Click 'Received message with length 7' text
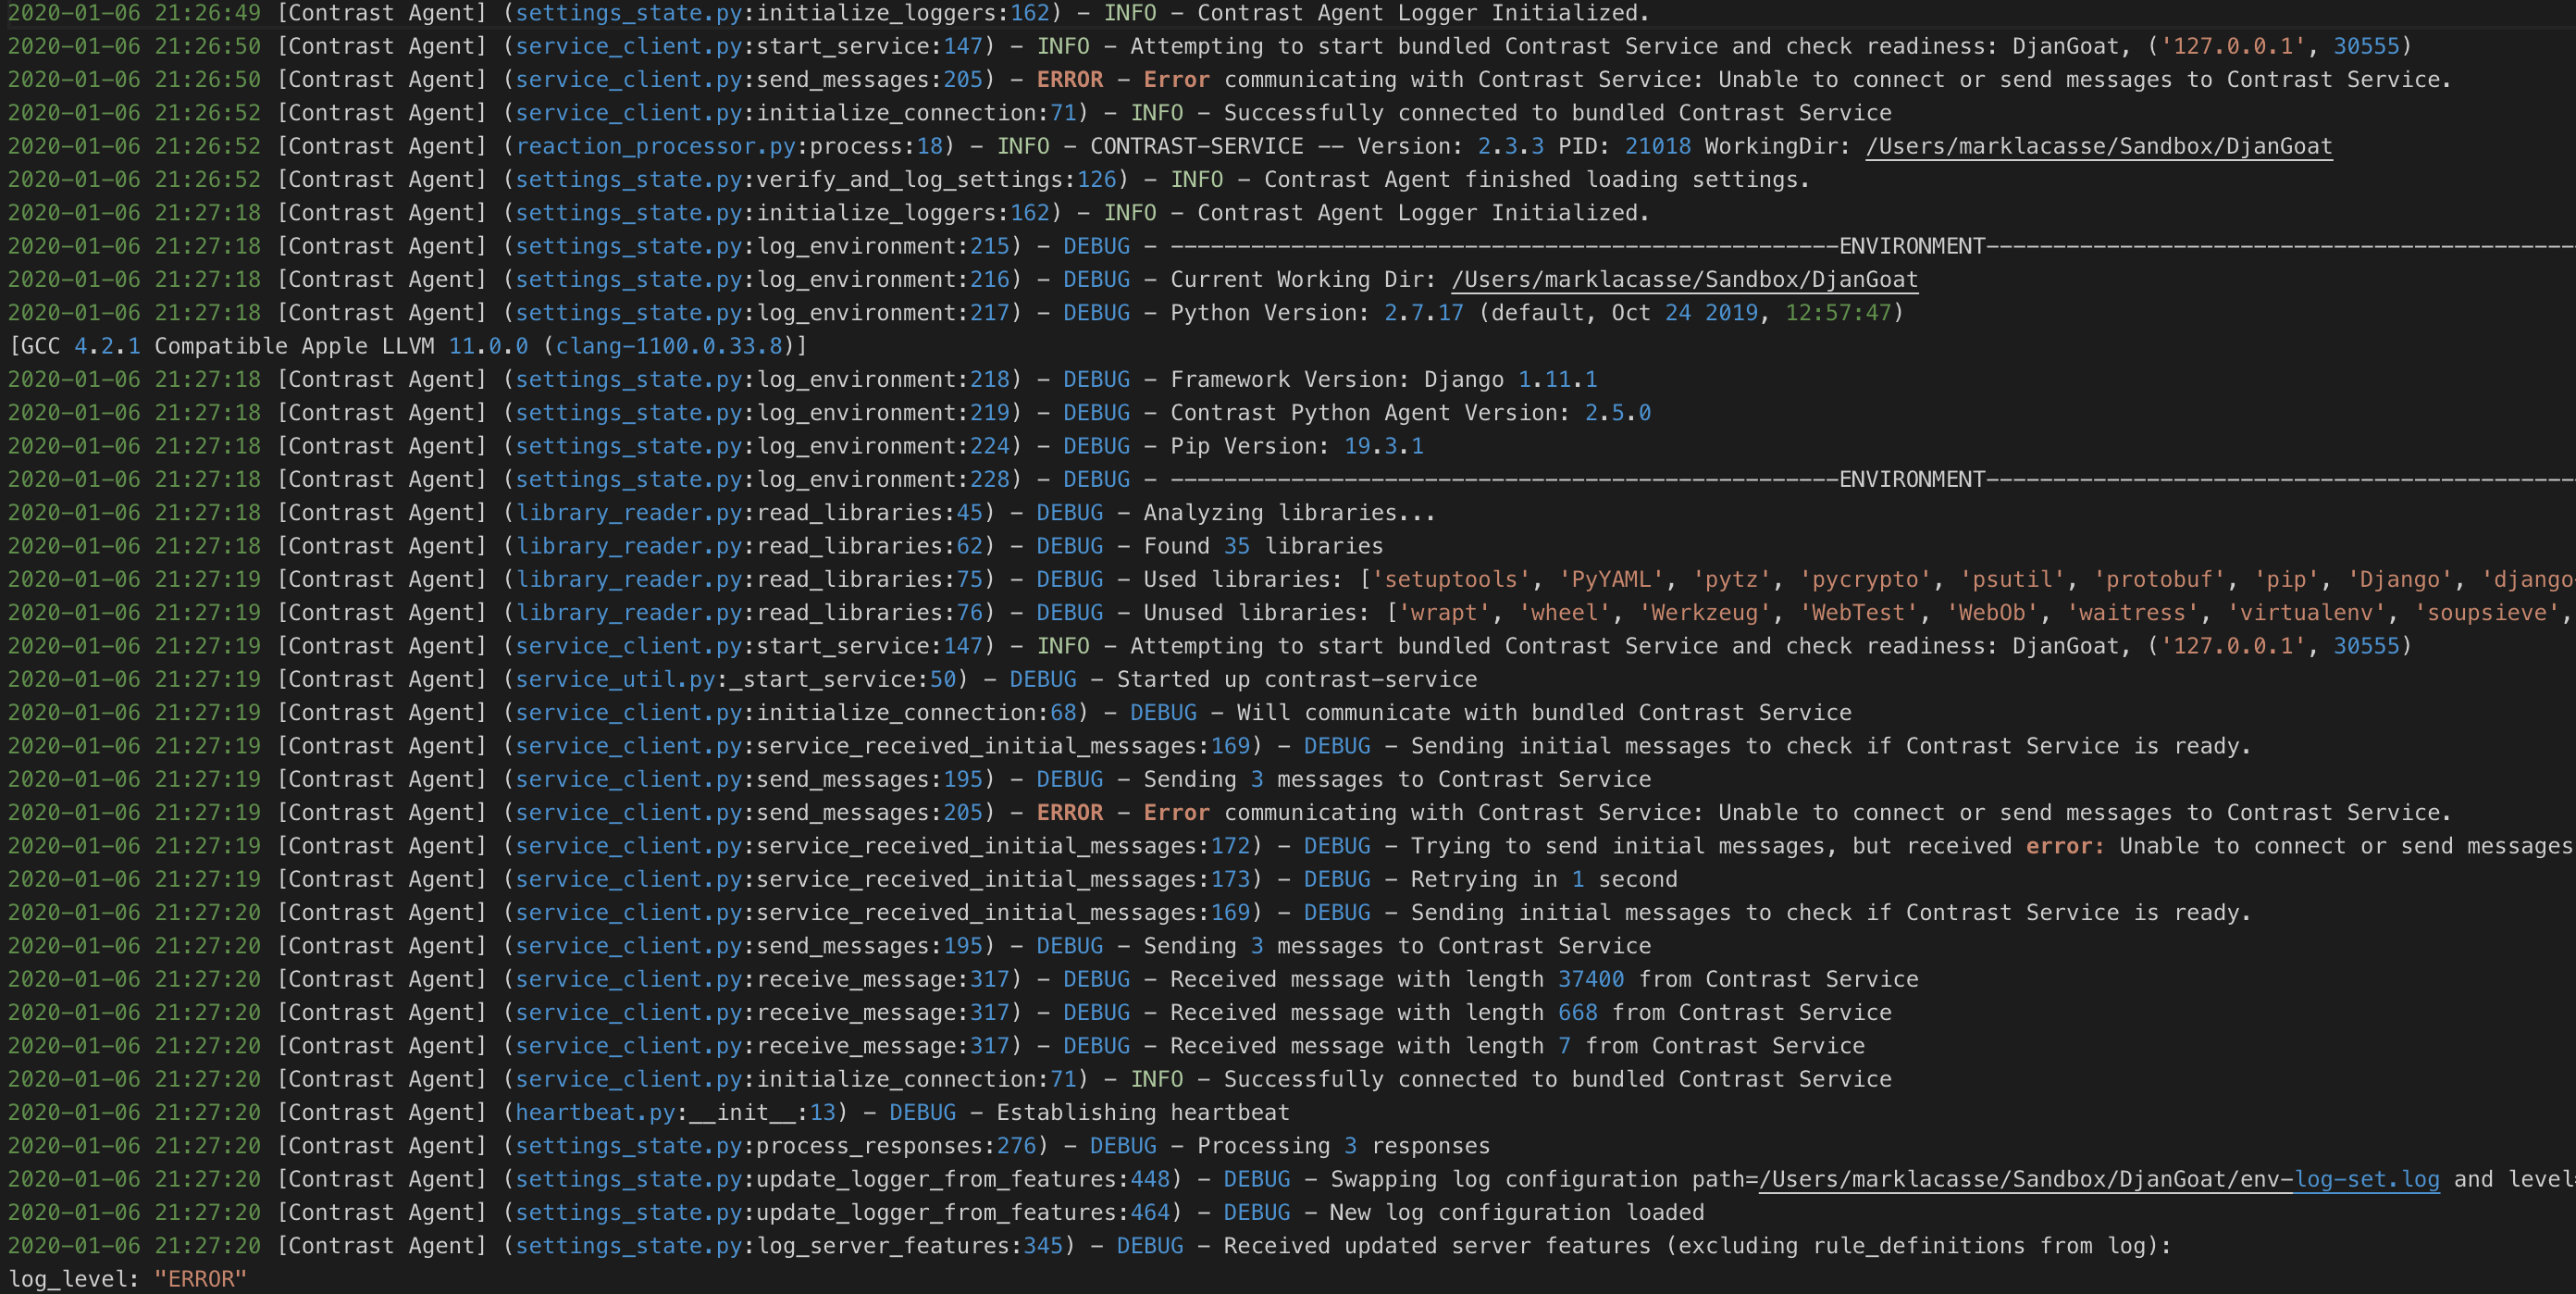Viewport: 2576px width, 1294px height. pyautogui.click(x=1371, y=1046)
